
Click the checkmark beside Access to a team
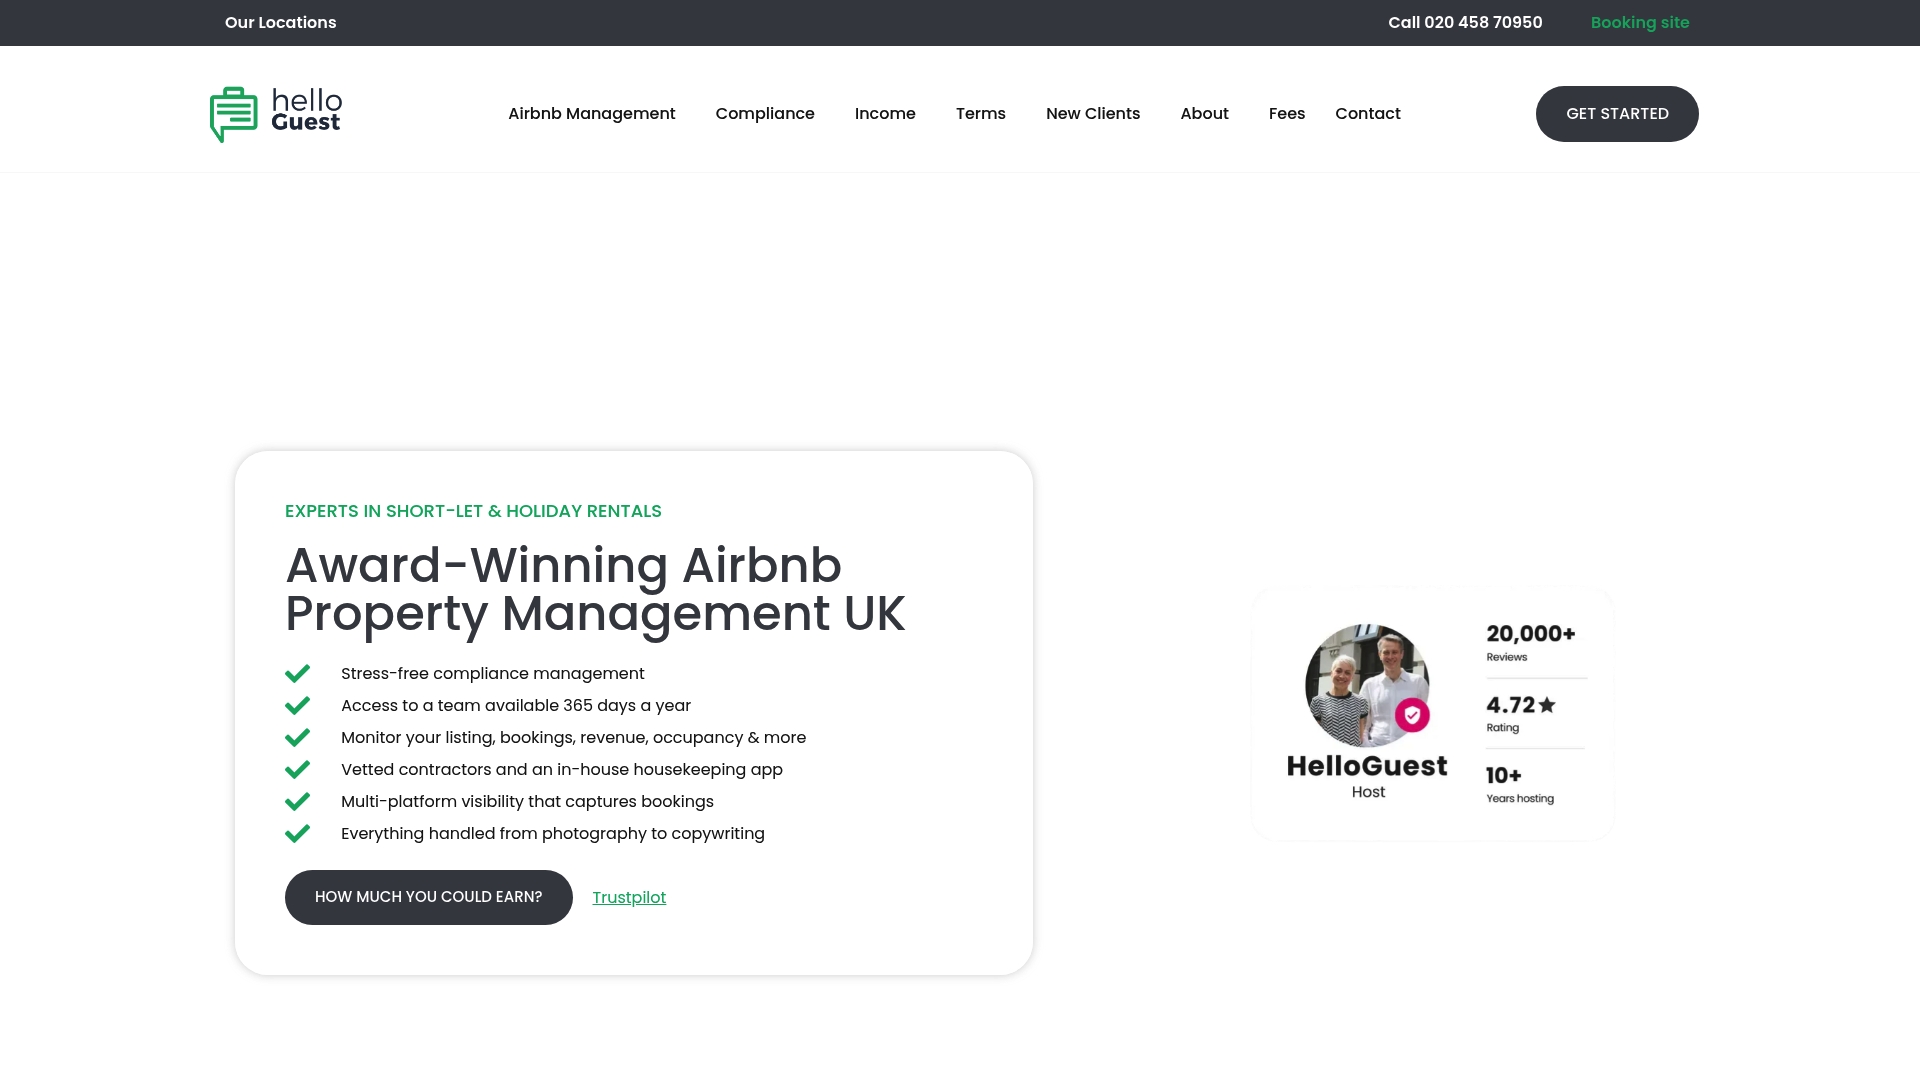coord(297,706)
